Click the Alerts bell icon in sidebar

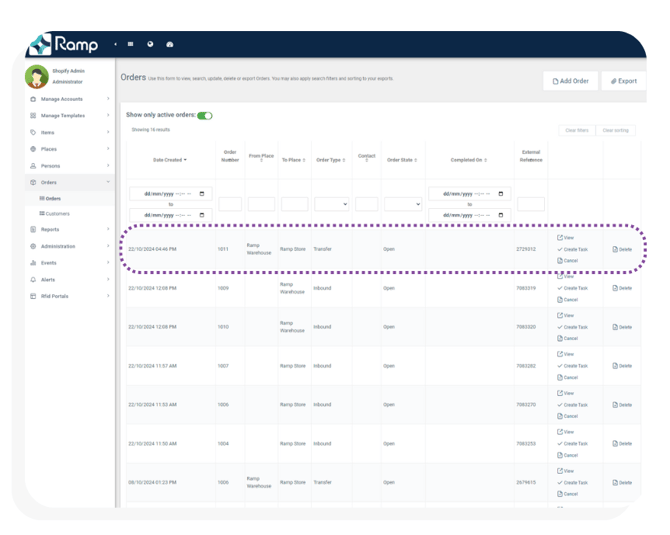point(33,280)
